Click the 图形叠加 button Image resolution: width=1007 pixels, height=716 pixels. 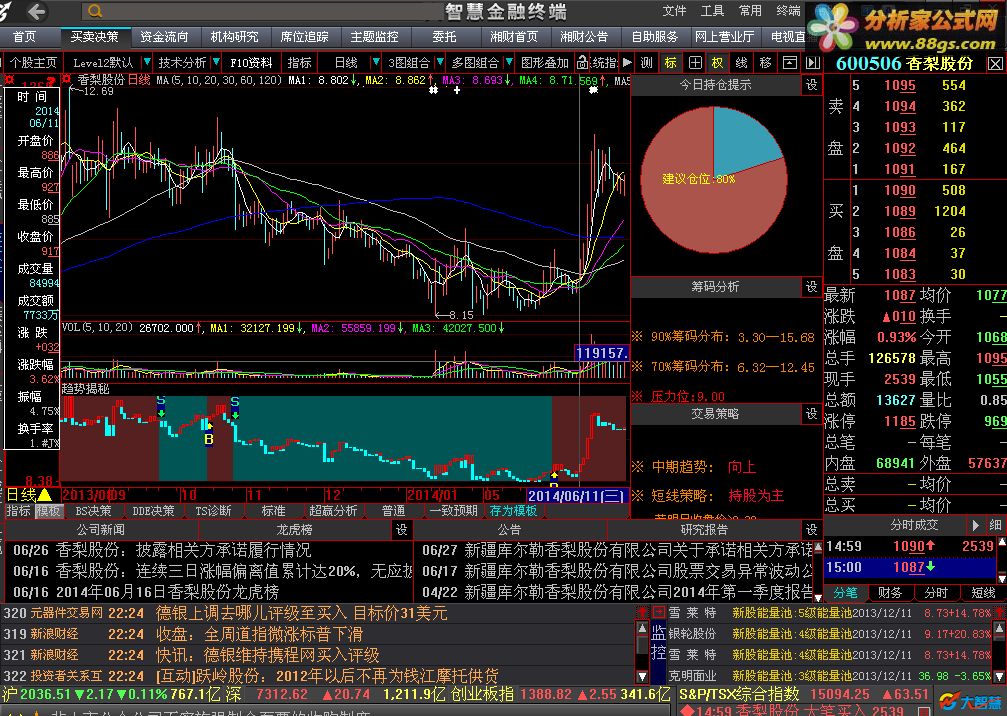click(x=545, y=62)
